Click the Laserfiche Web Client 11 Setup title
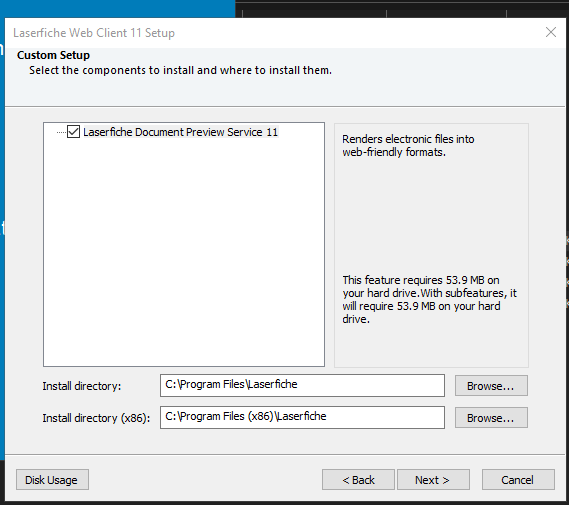The height and width of the screenshot is (505, 569). [x=94, y=33]
